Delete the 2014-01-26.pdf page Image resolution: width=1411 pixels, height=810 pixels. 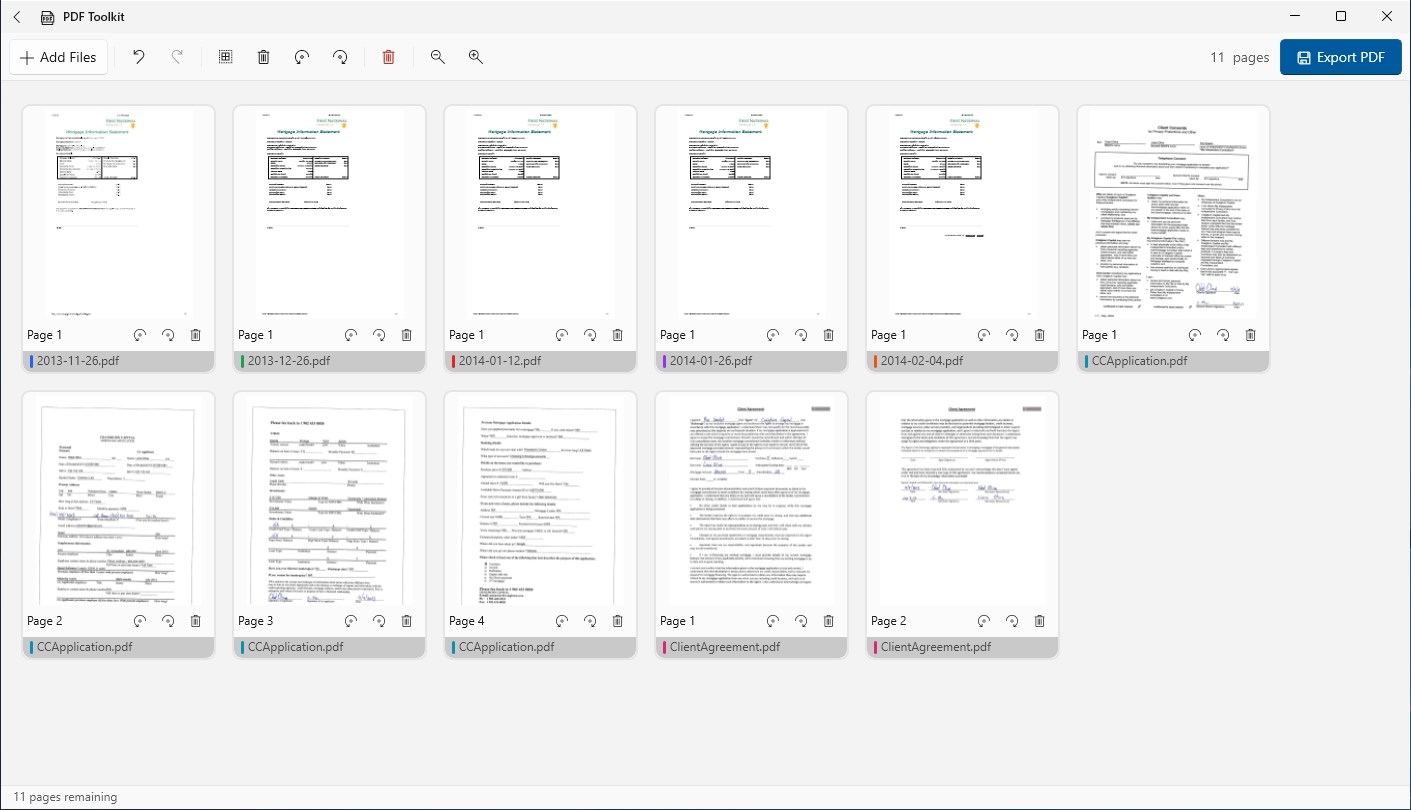[x=829, y=335]
